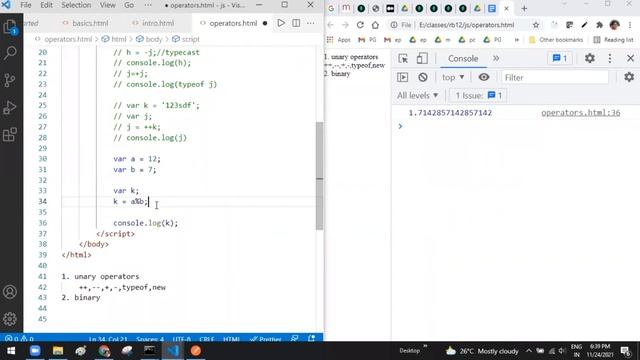The height and width of the screenshot is (360, 640).
Task: Select the script breadcrumb item
Action: (186, 39)
